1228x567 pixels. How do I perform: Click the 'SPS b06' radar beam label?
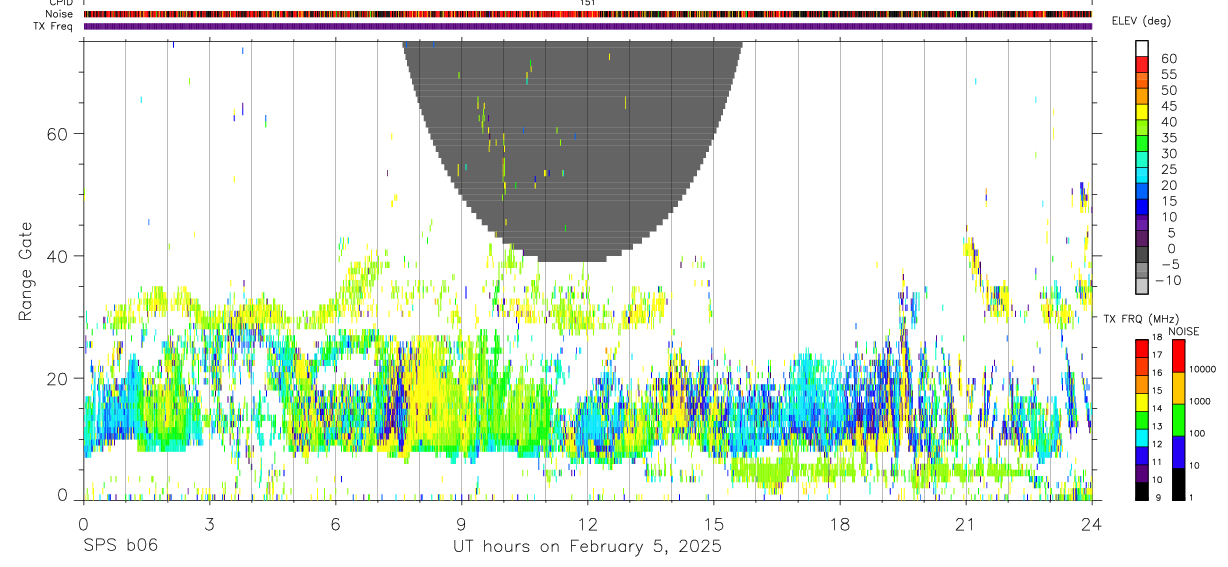coord(119,546)
